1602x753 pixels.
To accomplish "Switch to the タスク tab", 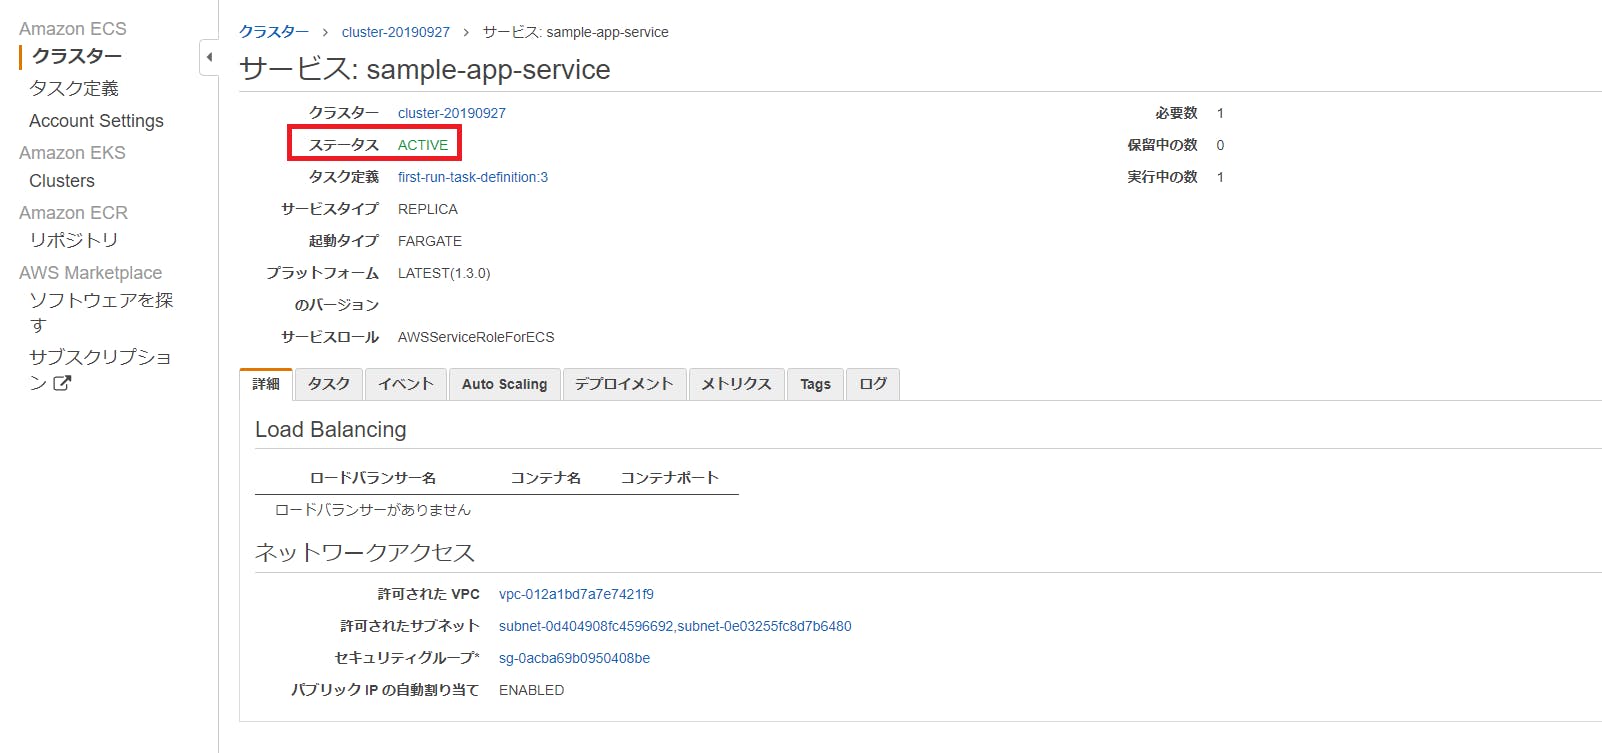I will coord(329,384).
